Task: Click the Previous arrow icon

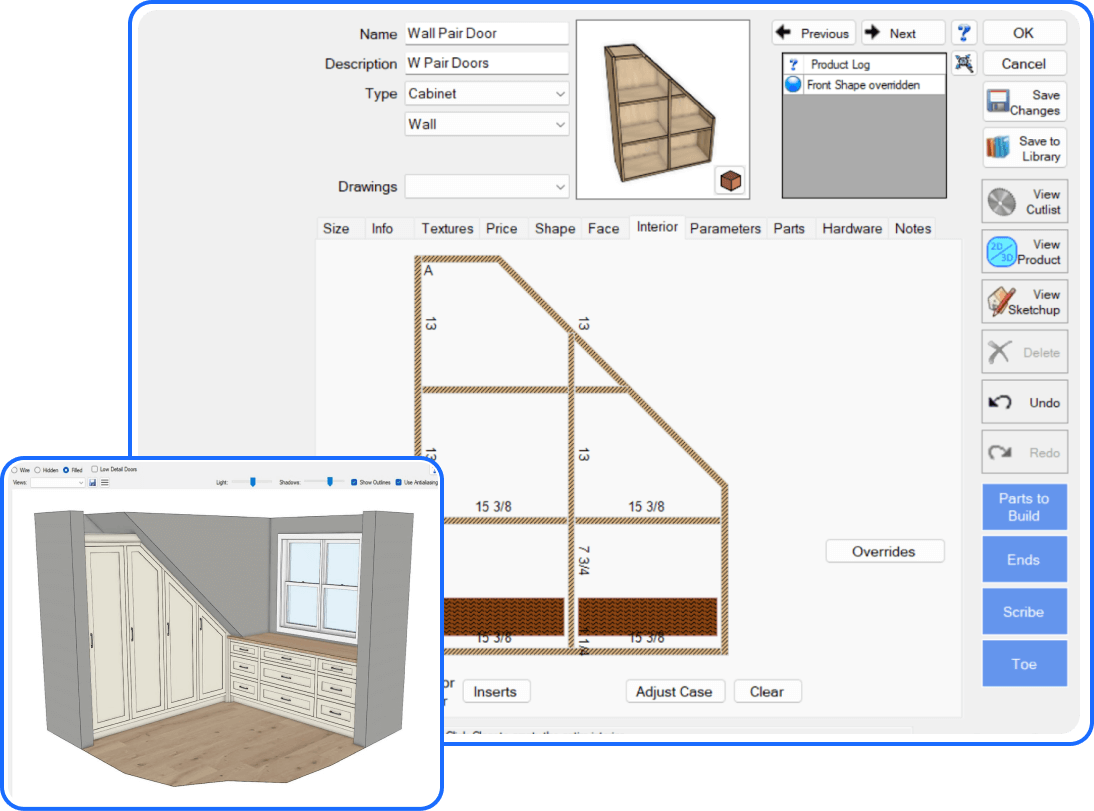Action: pyautogui.click(x=784, y=32)
